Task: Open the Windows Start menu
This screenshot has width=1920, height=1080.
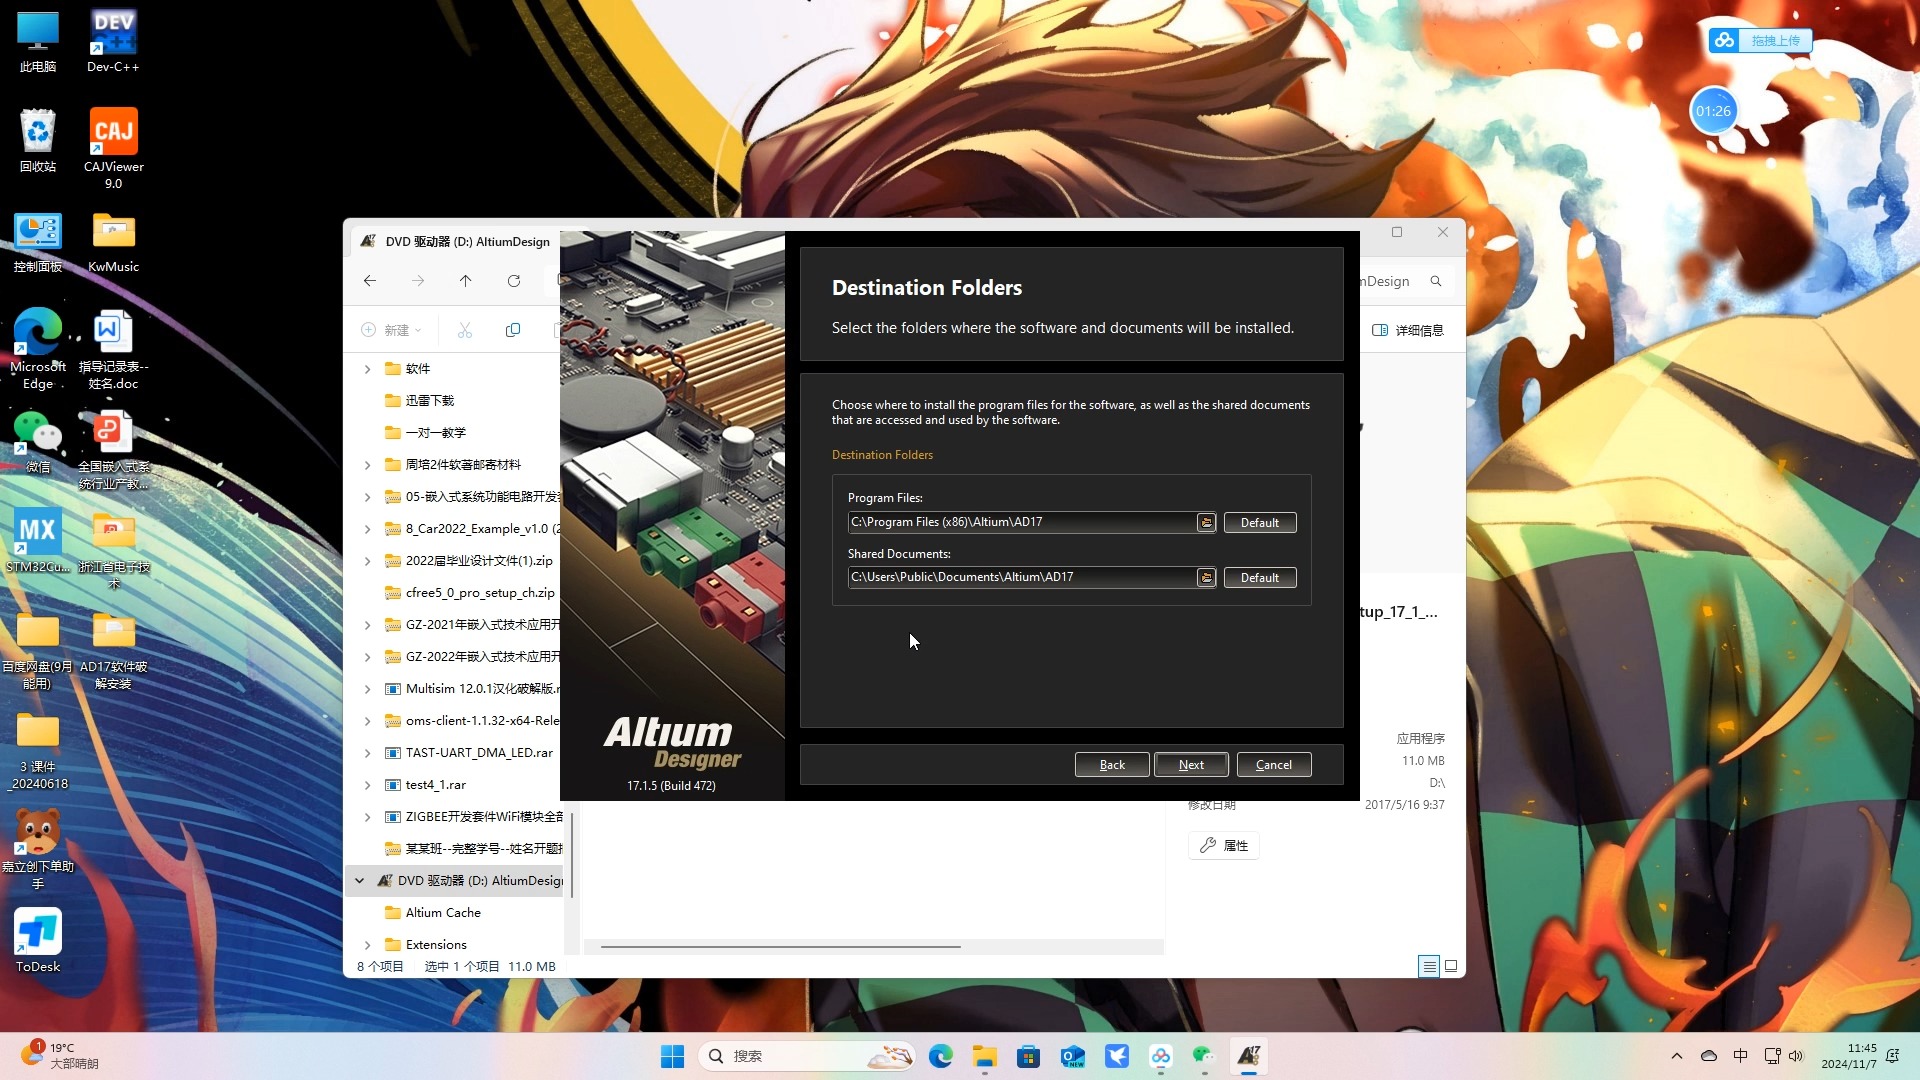Action: [672, 1056]
